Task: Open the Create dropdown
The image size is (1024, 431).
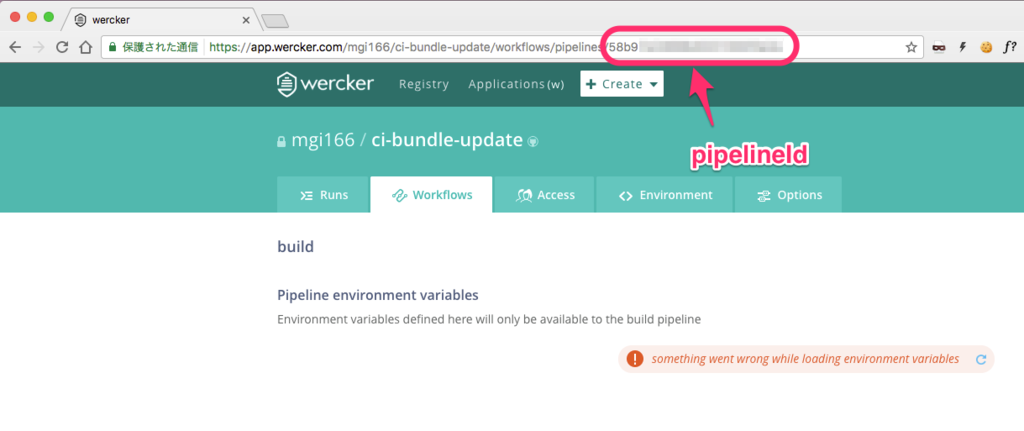Action: [622, 84]
